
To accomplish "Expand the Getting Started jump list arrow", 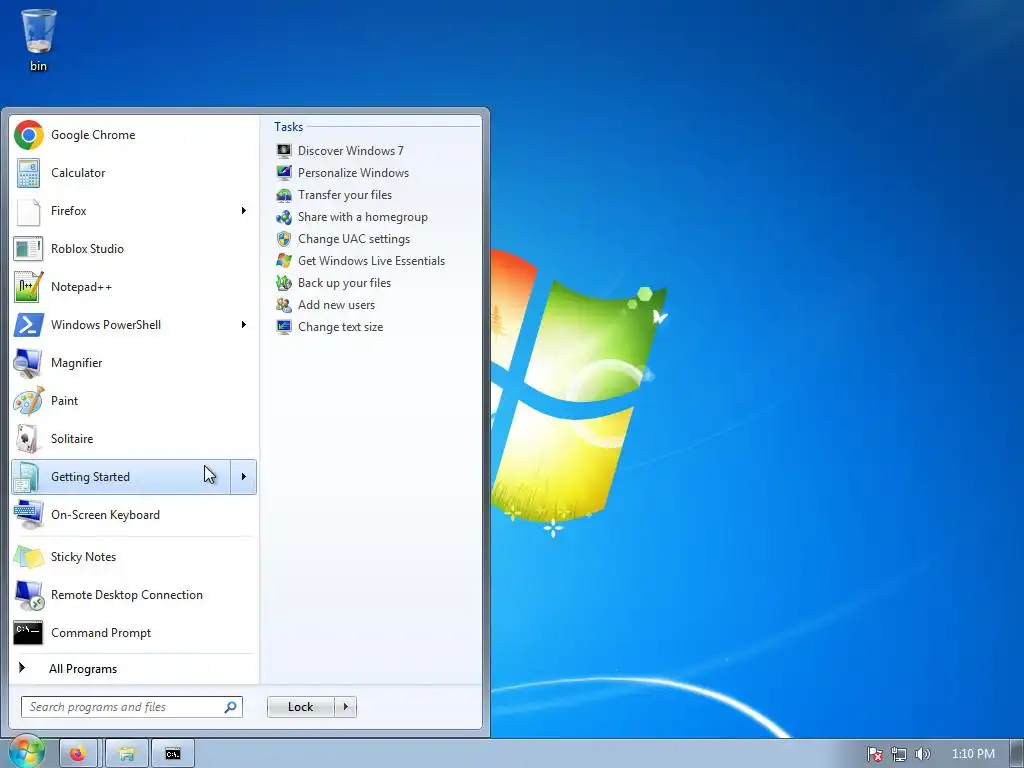I will click(244, 477).
